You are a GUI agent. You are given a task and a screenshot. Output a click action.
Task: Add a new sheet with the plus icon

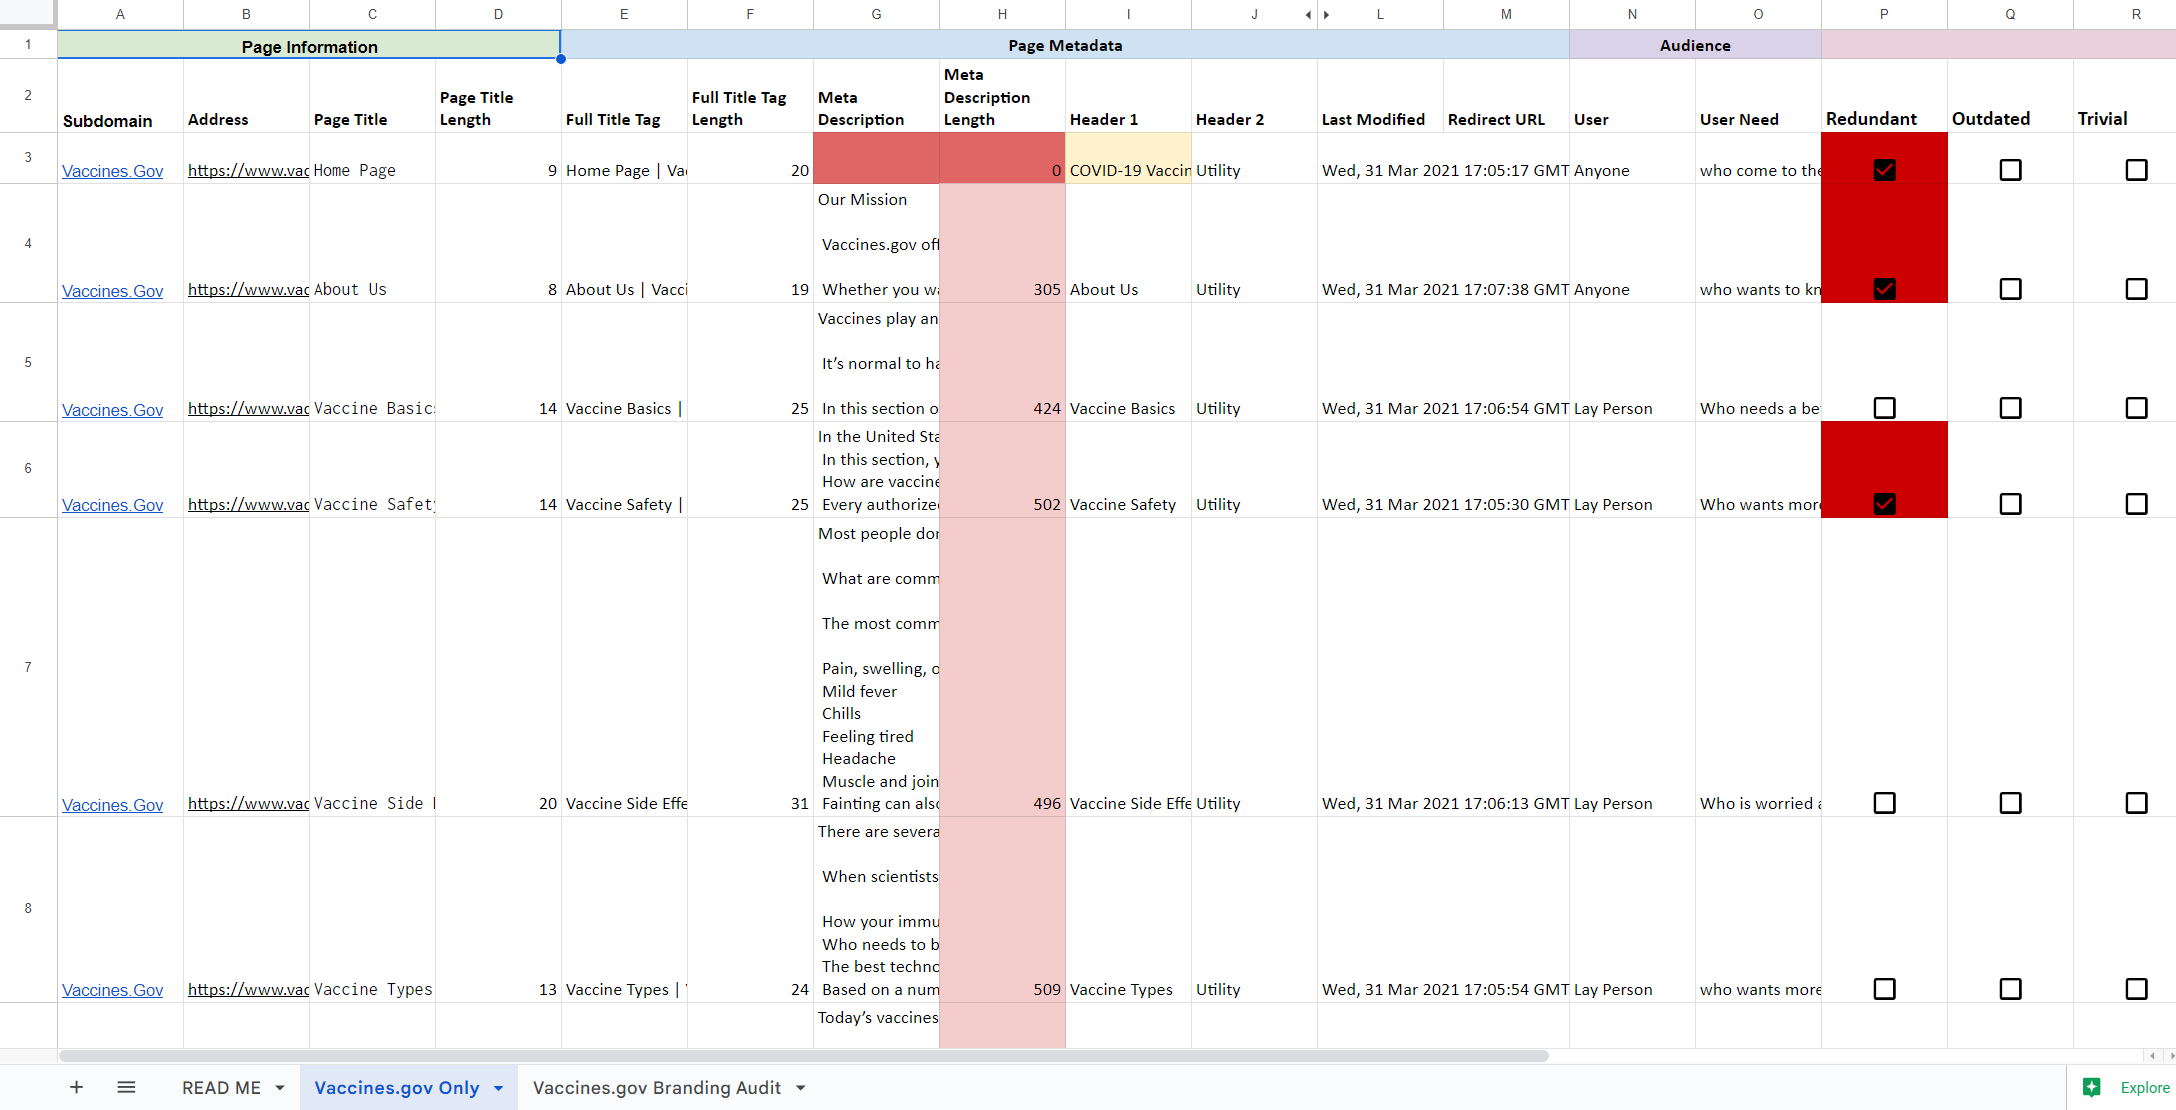[76, 1087]
